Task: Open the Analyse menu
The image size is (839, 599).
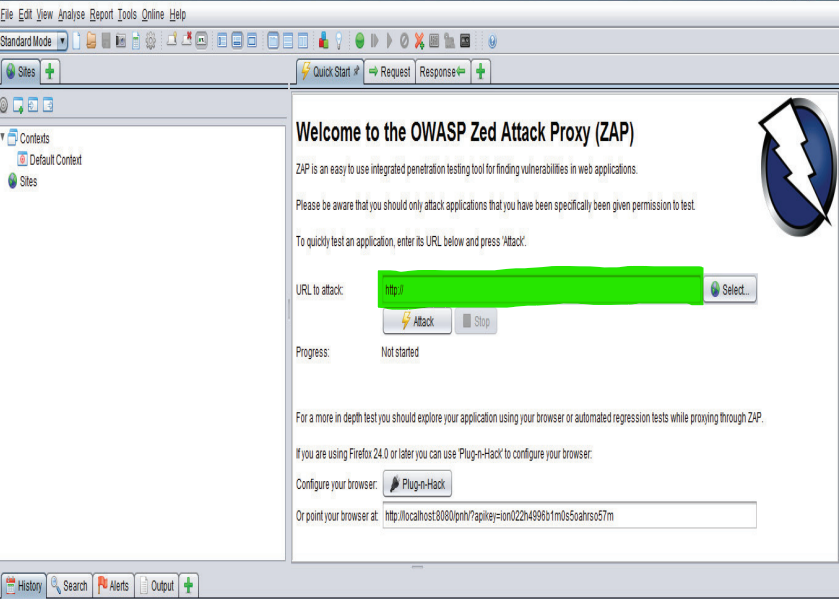Action: click(71, 14)
